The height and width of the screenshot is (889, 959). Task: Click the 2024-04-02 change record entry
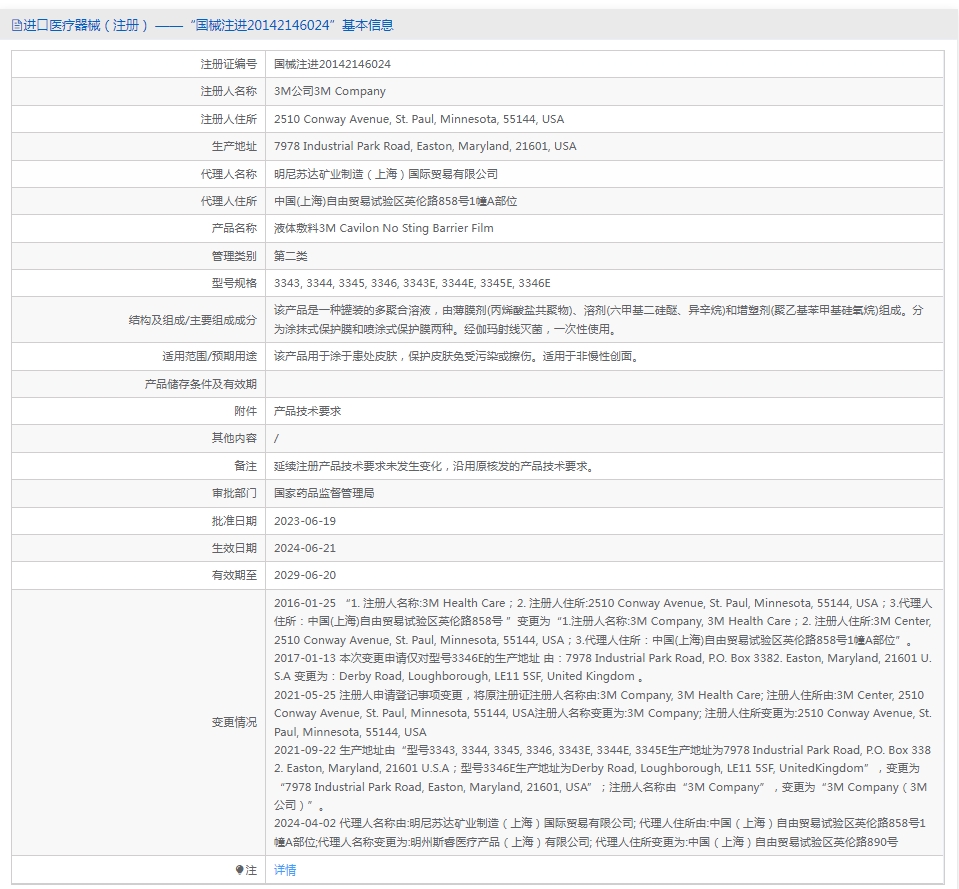point(600,833)
